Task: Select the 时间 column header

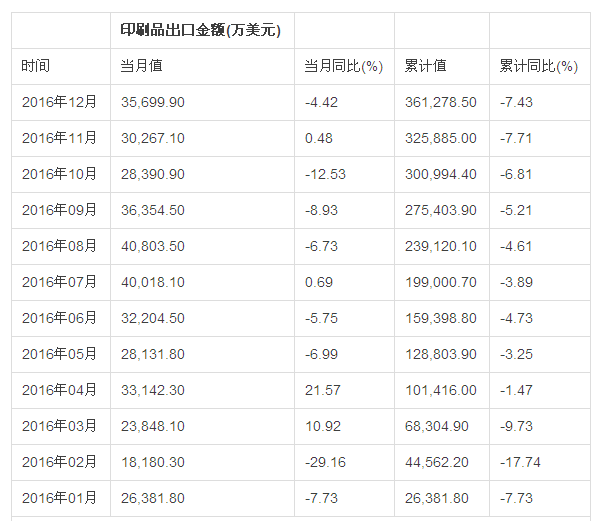Action: [x=36, y=66]
